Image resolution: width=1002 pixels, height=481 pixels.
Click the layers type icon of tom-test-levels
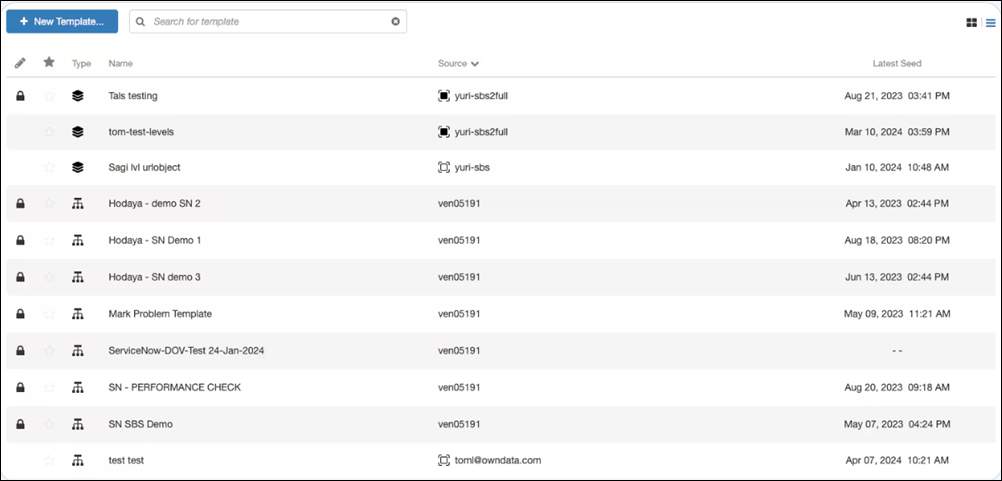78,132
